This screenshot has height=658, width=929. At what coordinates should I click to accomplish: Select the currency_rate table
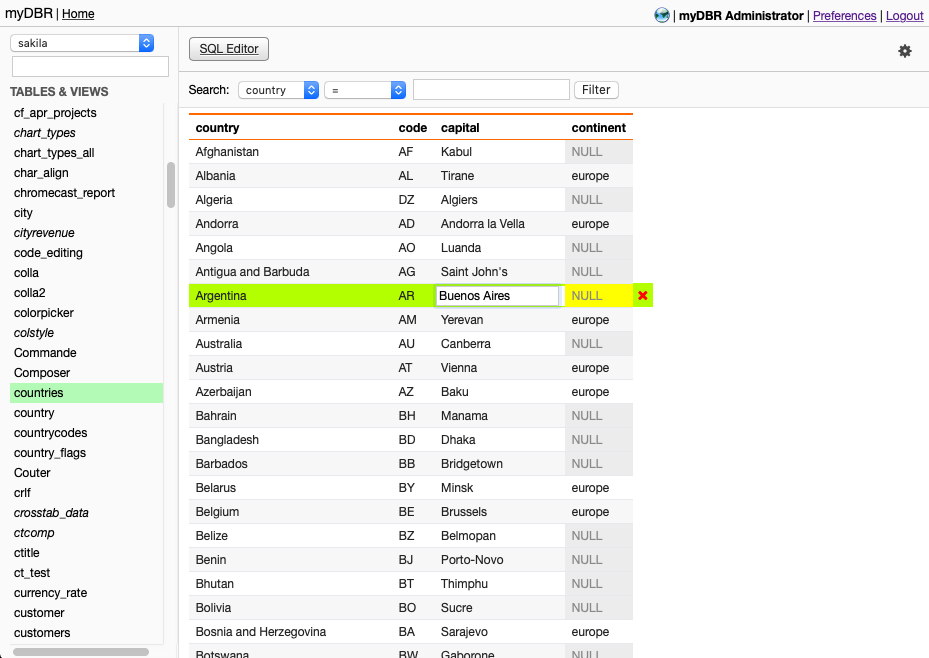coord(50,593)
